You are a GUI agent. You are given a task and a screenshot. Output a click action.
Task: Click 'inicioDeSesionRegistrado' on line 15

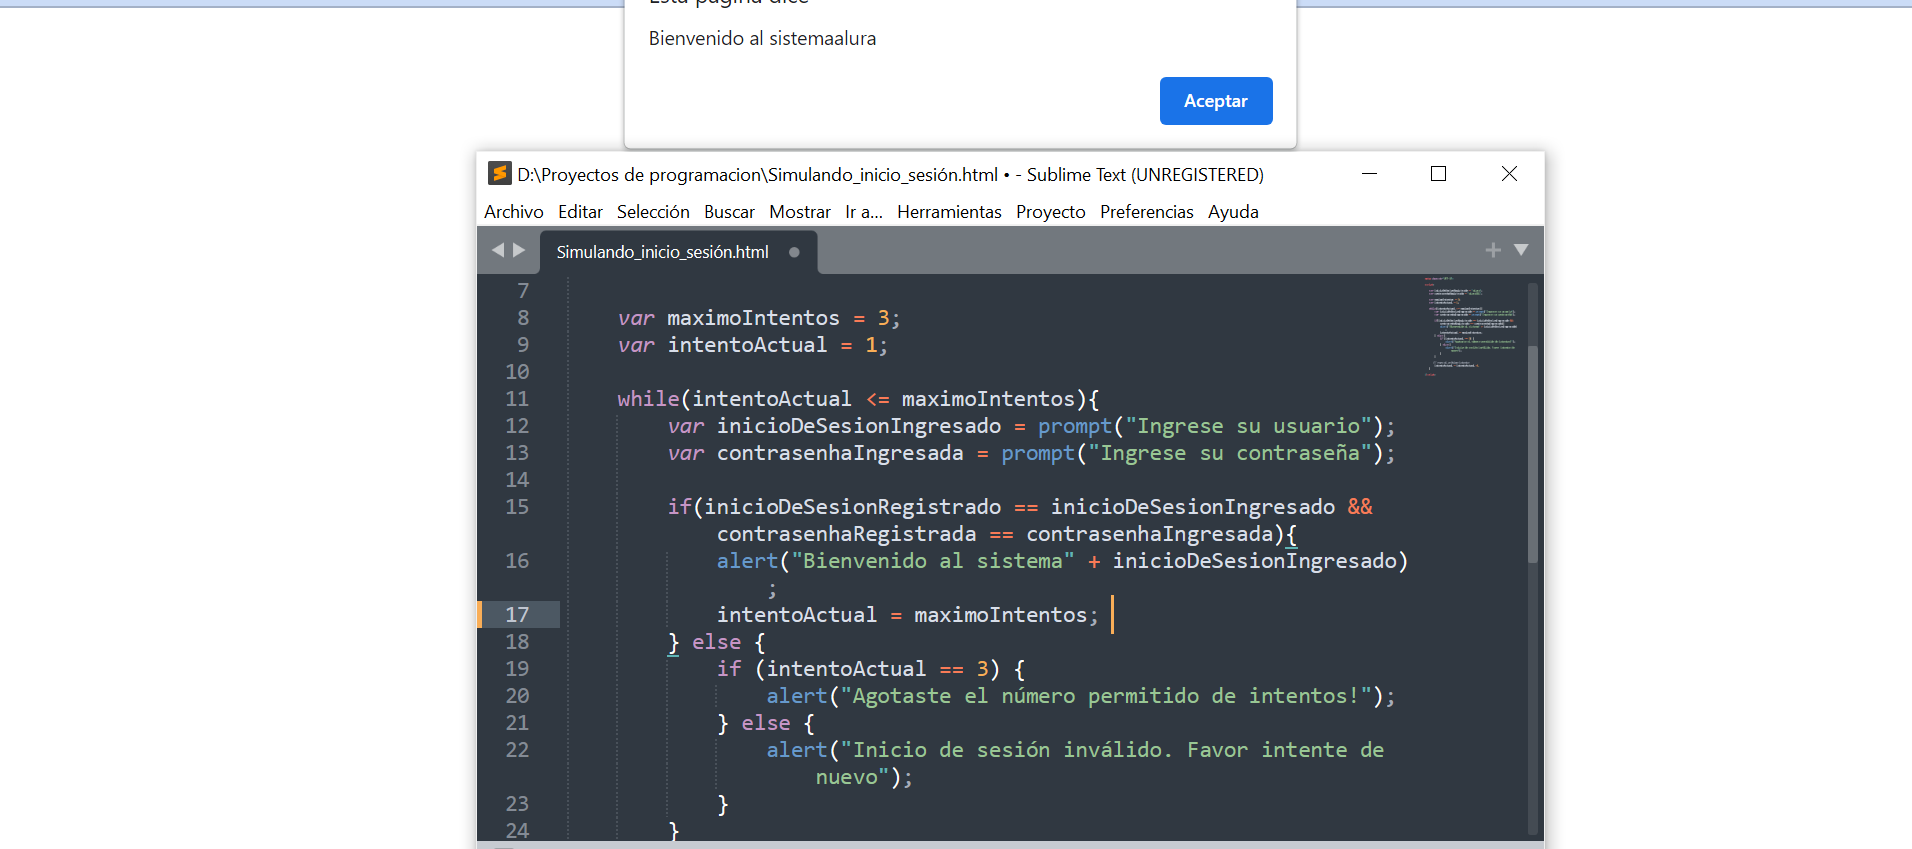pos(852,507)
